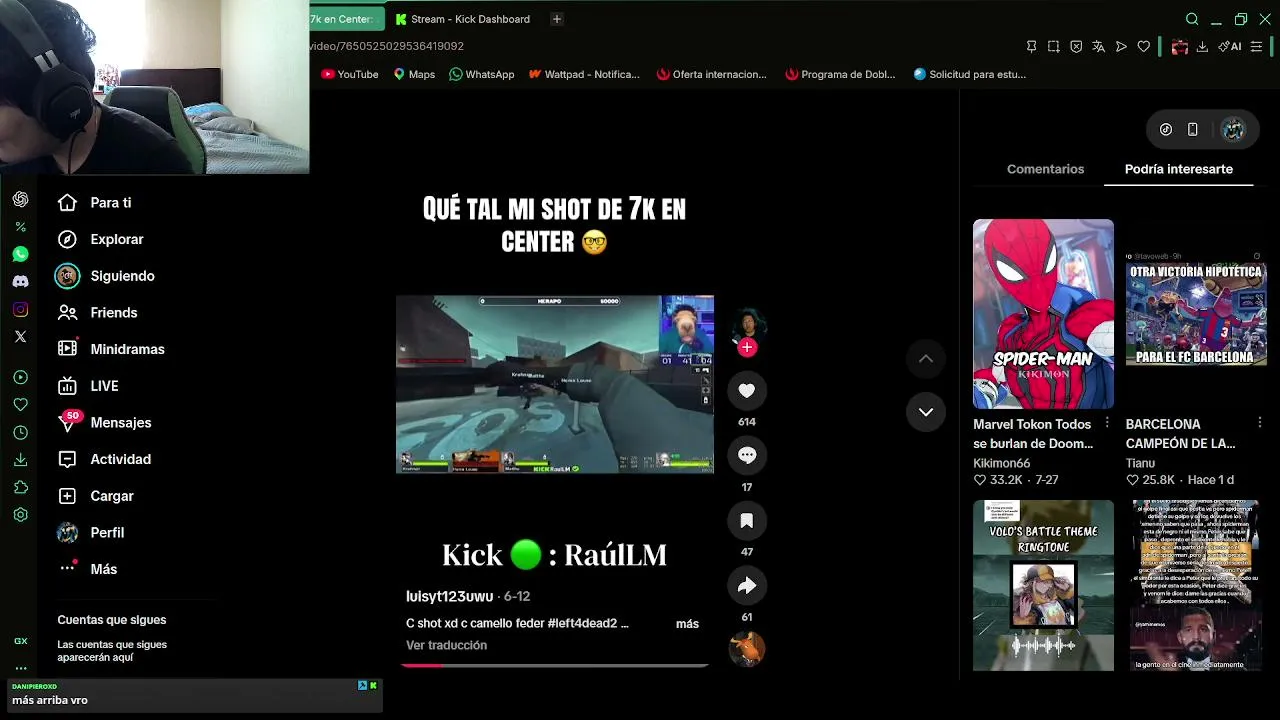
Task: Select the Podría interesarte tab
Action: click(x=1179, y=169)
